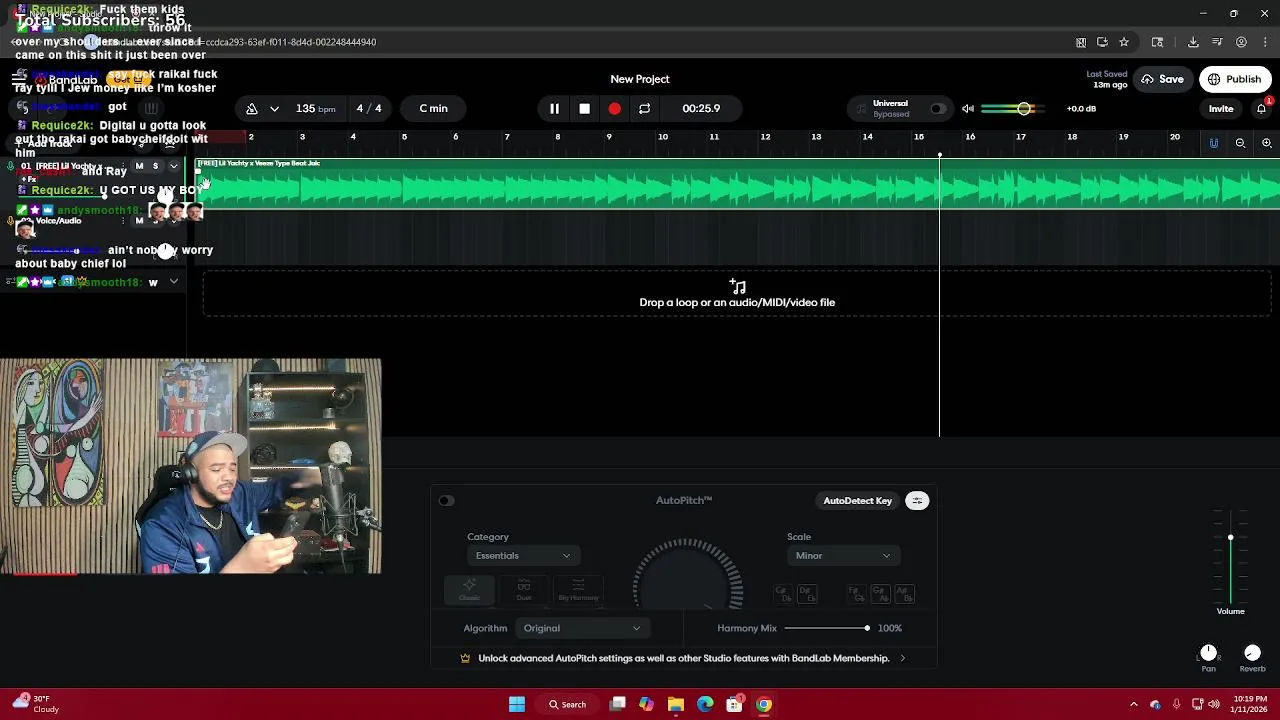Open the Scale Minor dropdown
Viewport: 1280px width, 720px height.
coord(843,556)
